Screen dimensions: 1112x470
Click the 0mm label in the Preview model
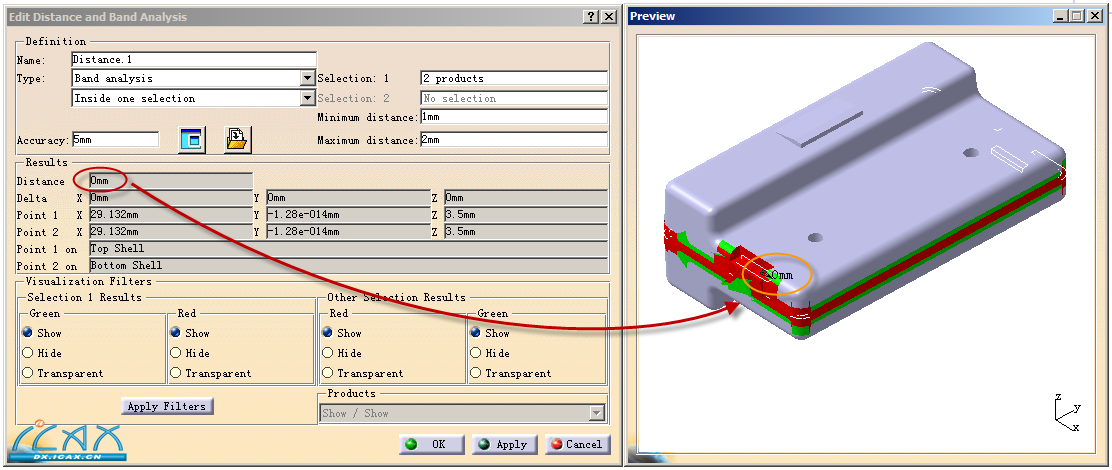point(780,275)
